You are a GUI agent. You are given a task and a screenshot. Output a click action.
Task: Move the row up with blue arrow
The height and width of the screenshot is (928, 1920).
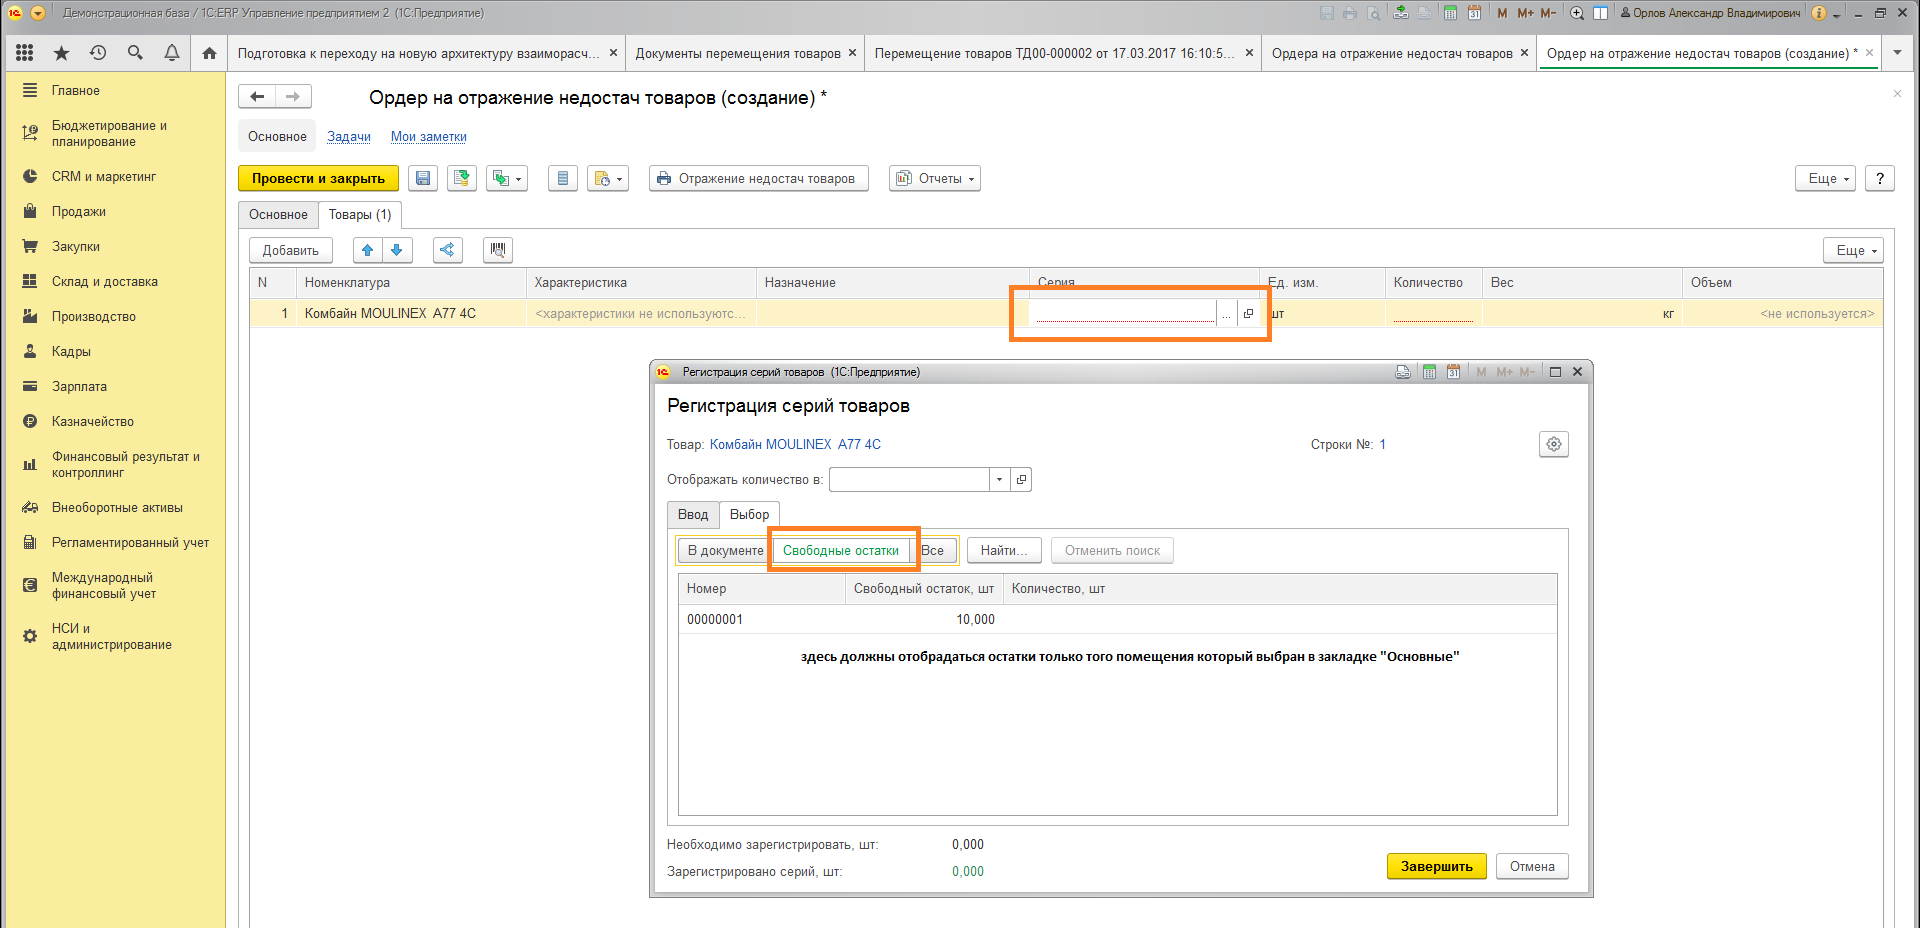tap(368, 250)
